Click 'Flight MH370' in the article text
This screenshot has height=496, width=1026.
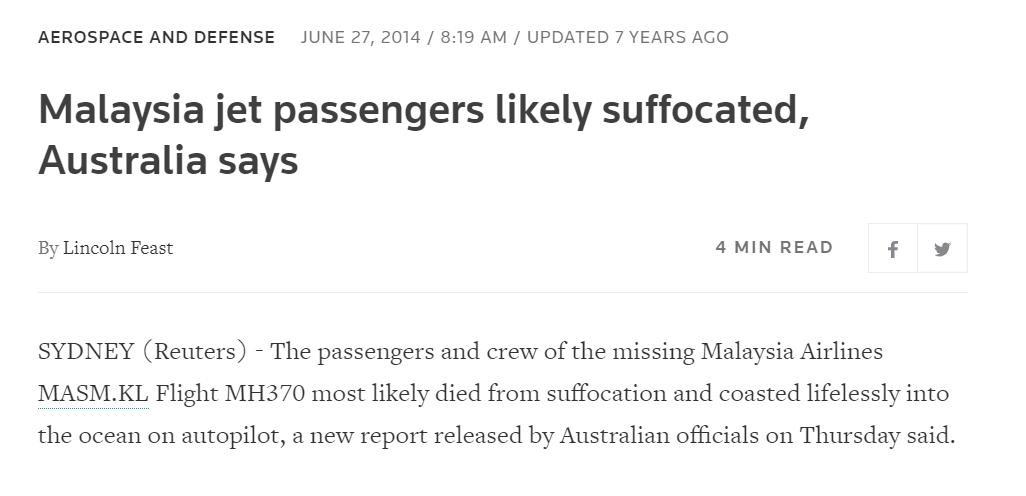[x=230, y=393]
